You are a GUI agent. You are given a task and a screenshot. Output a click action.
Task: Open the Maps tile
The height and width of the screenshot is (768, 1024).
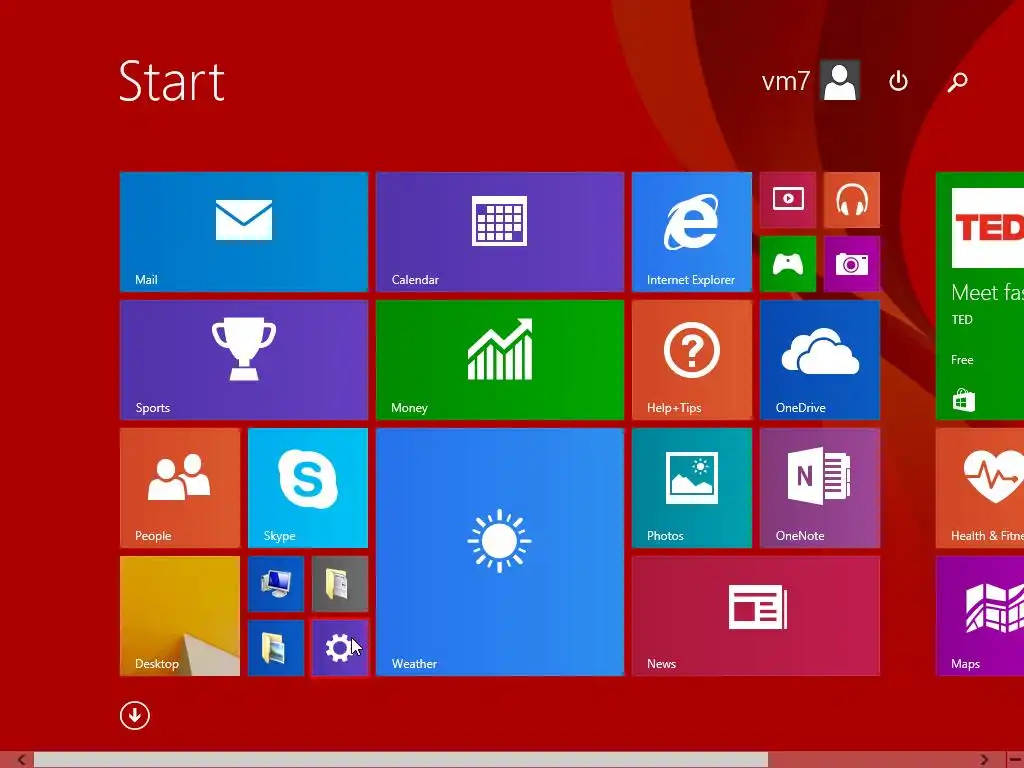pyautogui.click(x=980, y=616)
